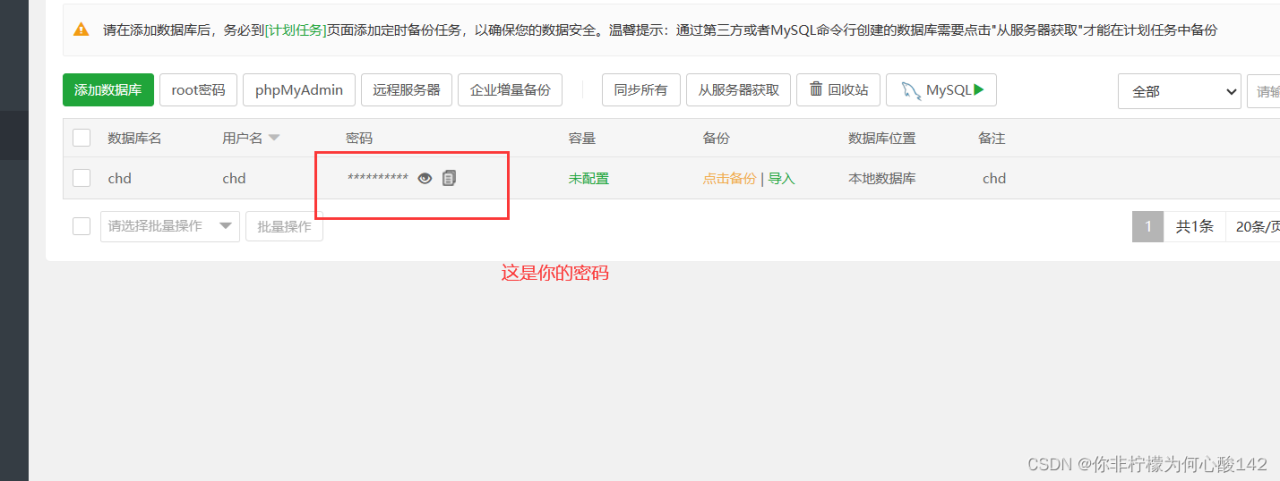Copy the chd database password

[x=449, y=178]
